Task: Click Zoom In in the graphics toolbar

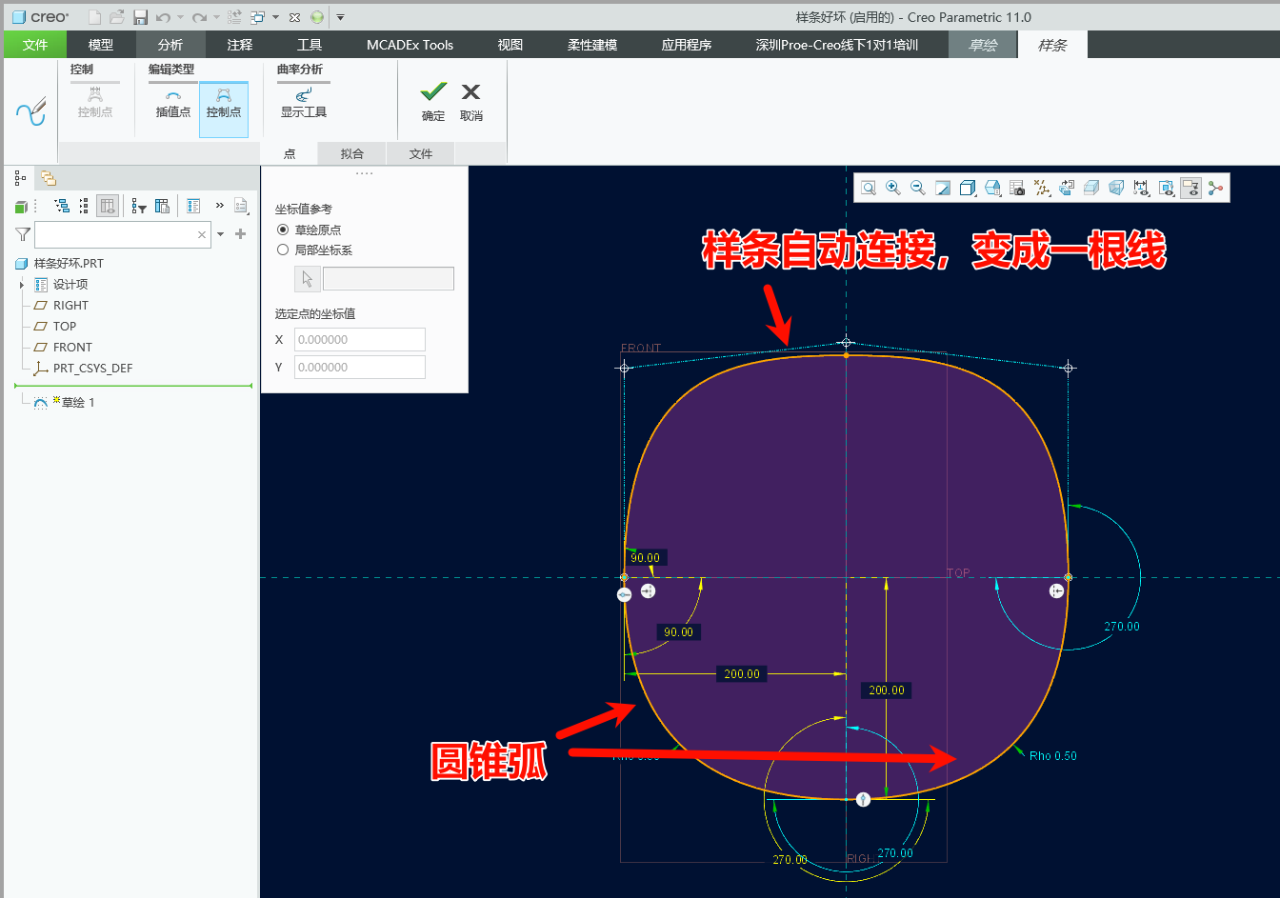Action: (893, 188)
